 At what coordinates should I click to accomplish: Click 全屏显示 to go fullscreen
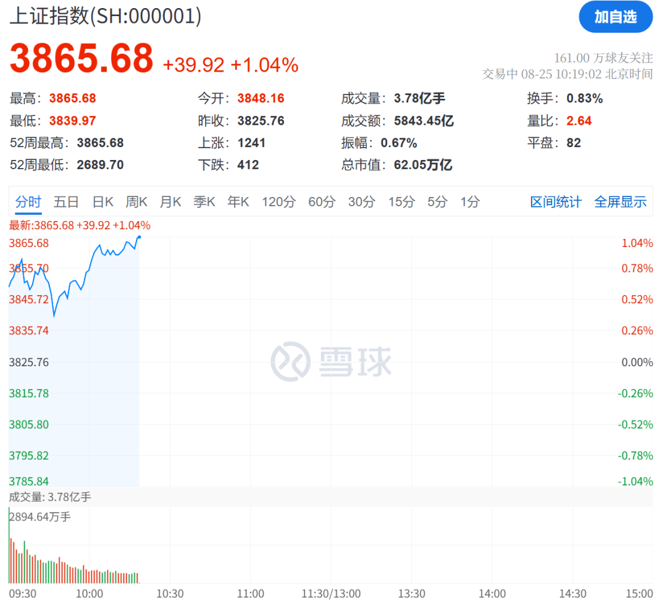tap(620, 202)
